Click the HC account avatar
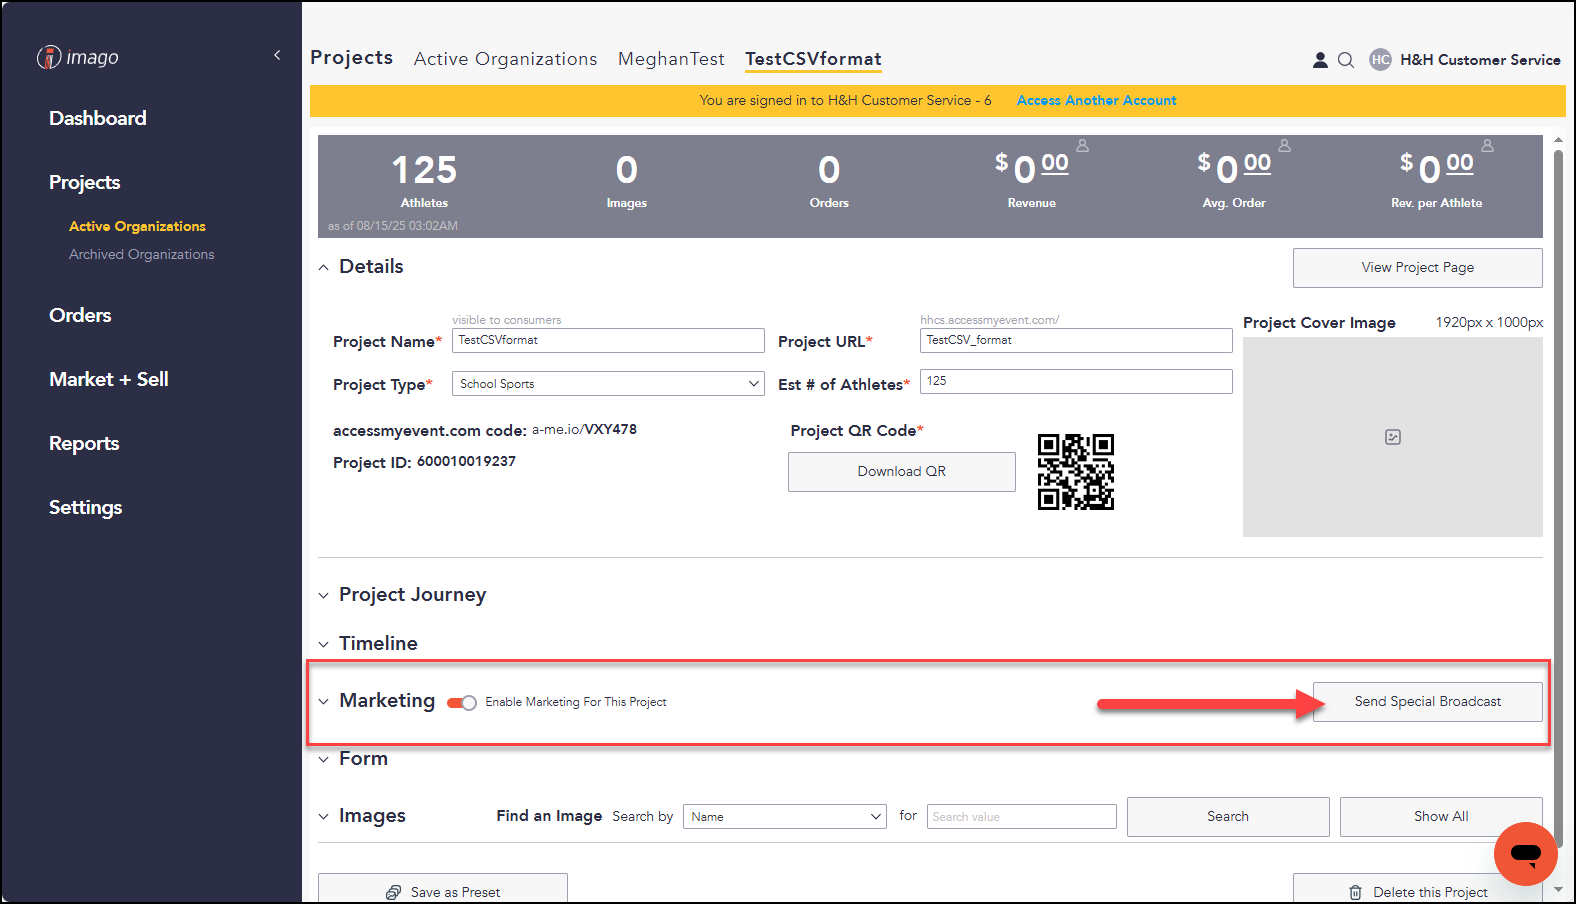 point(1380,60)
